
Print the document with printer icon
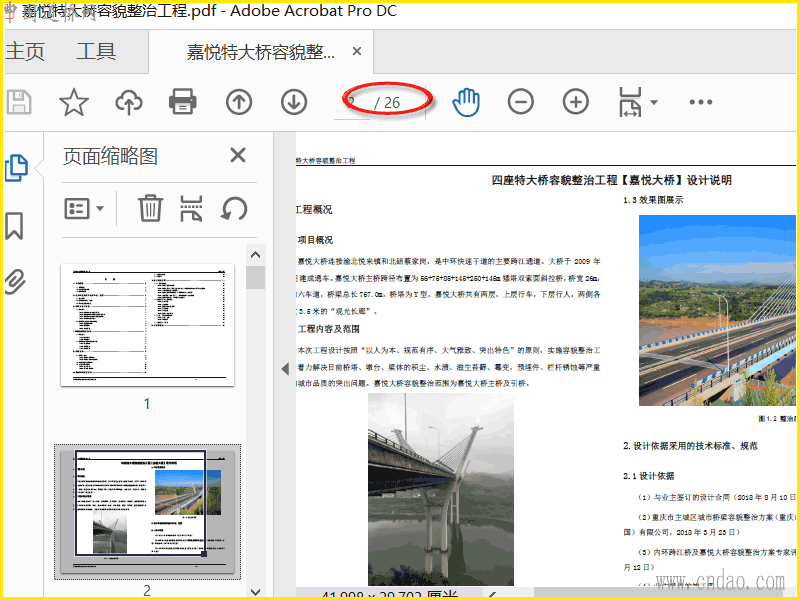pos(183,101)
